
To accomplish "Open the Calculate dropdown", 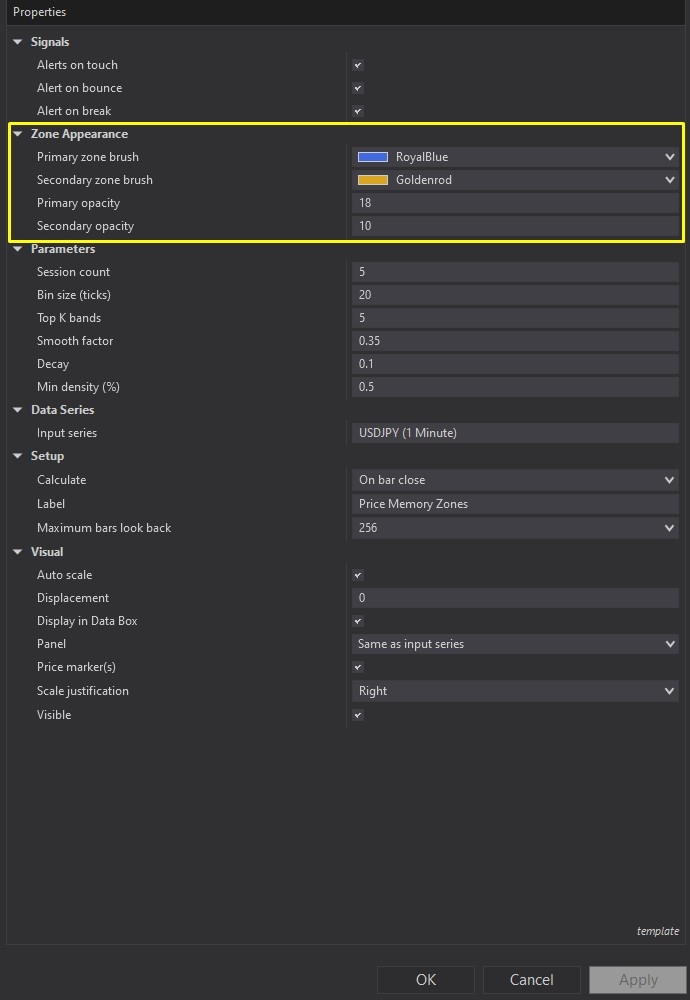I will click(x=669, y=480).
